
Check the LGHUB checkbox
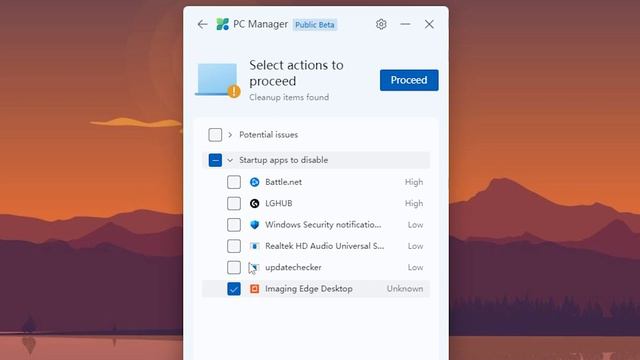(x=234, y=203)
